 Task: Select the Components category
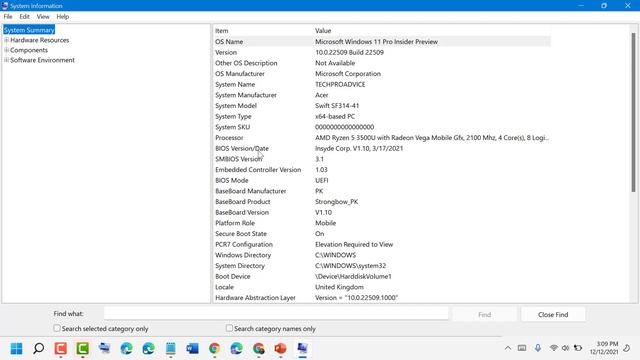coord(29,50)
